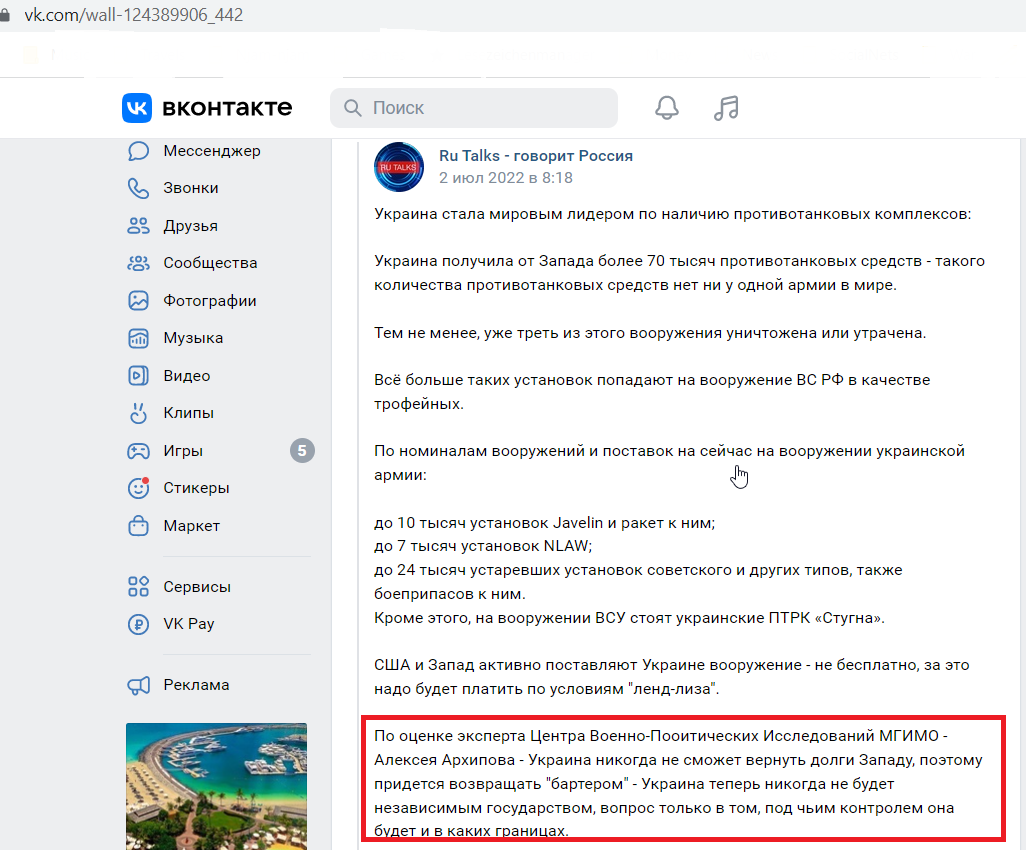Click the Сообщества group icon
Image resolution: width=1026 pixels, height=850 pixels.
click(x=138, y=263)
